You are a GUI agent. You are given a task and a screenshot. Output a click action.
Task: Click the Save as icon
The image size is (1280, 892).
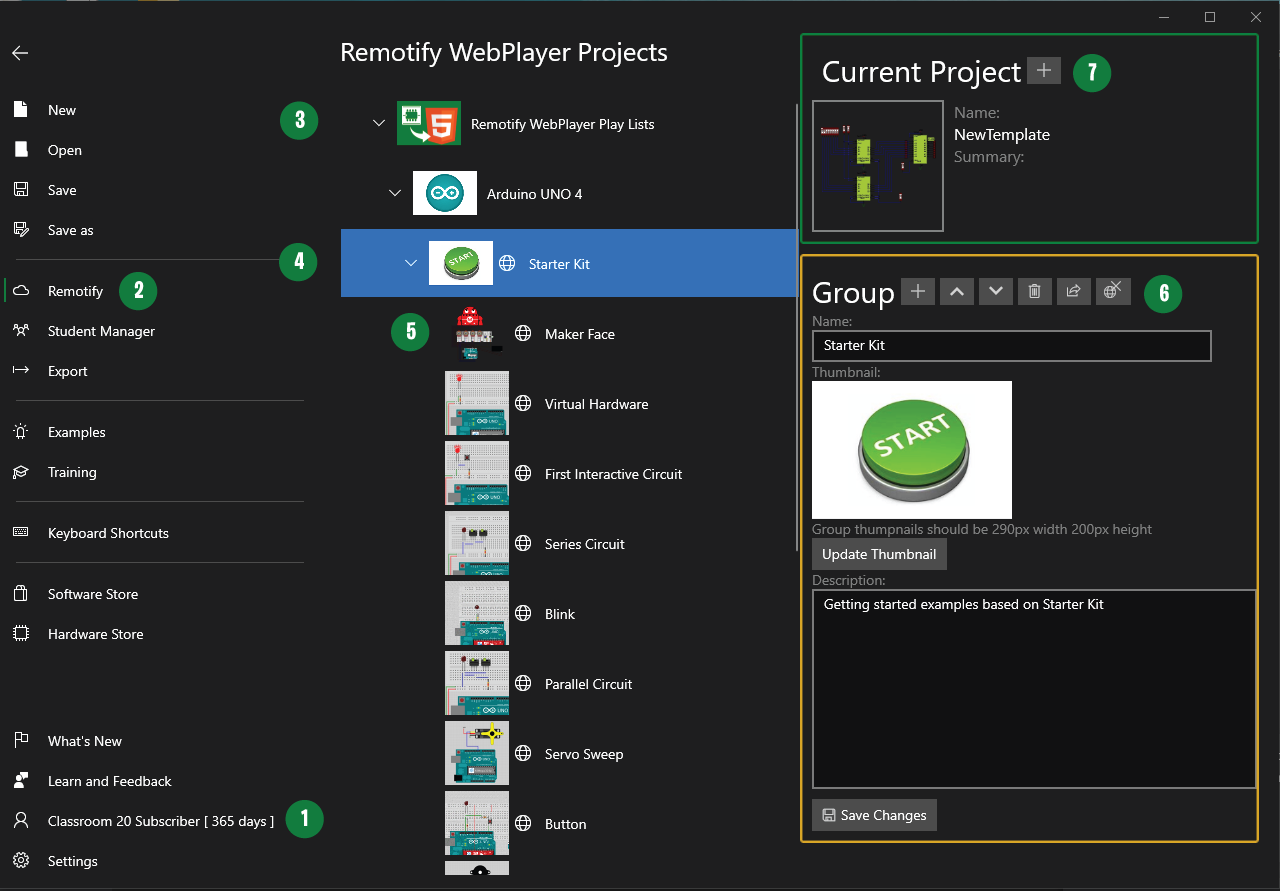pyautogui.click(x=20, y=230)
